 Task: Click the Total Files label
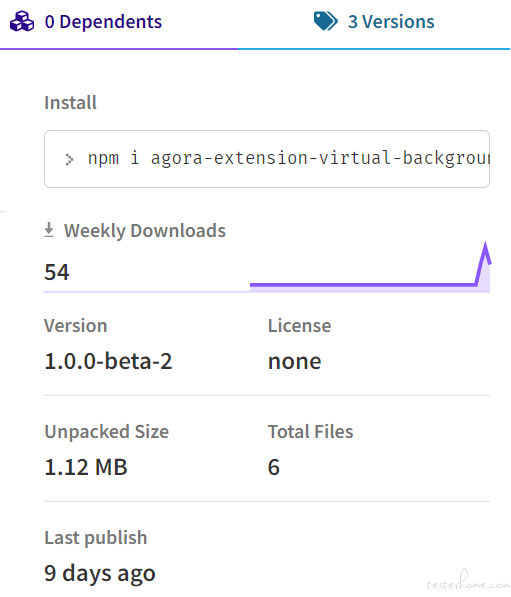click(311, 431)
